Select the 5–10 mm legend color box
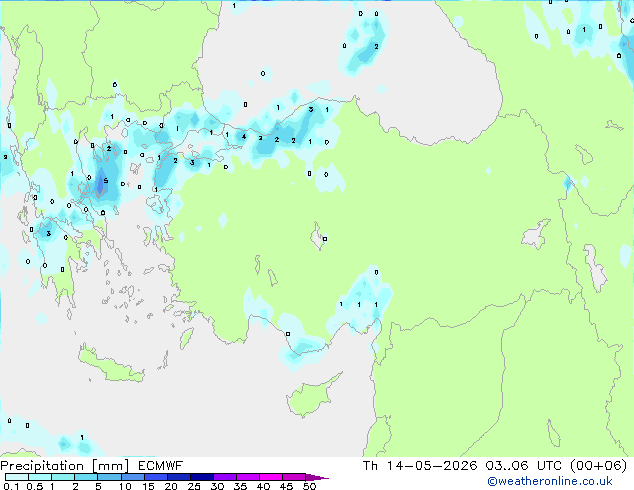This screenshot has height=490, width=634. click(109, 477)
